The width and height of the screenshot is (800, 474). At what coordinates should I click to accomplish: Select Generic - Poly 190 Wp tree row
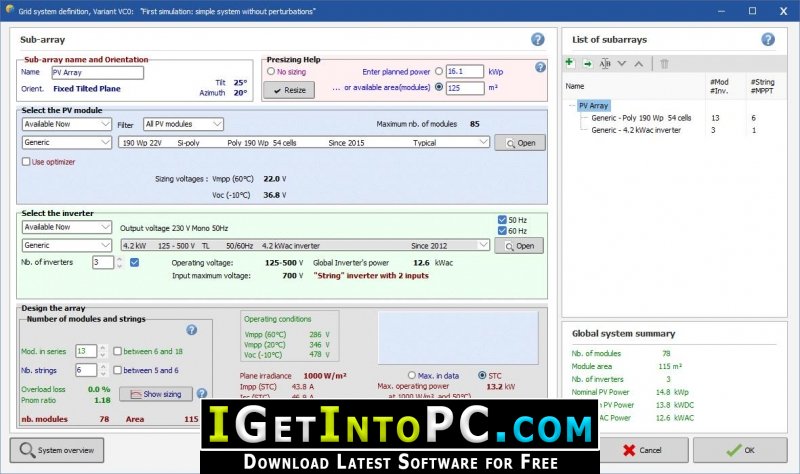(641, 118)
